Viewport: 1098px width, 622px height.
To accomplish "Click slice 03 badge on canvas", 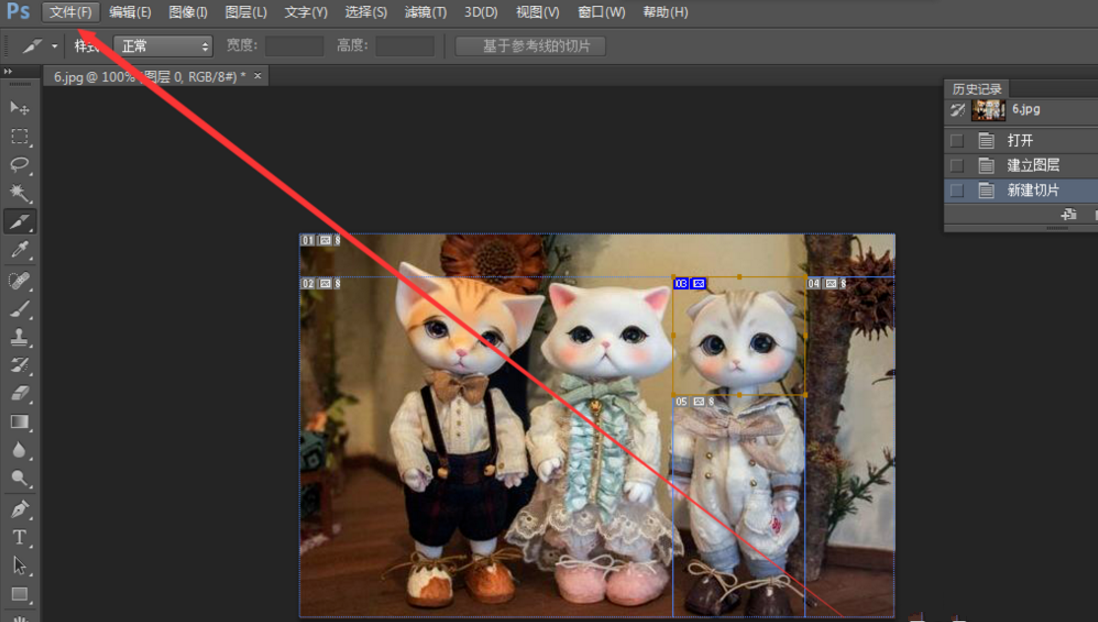I will click(690, 283).
